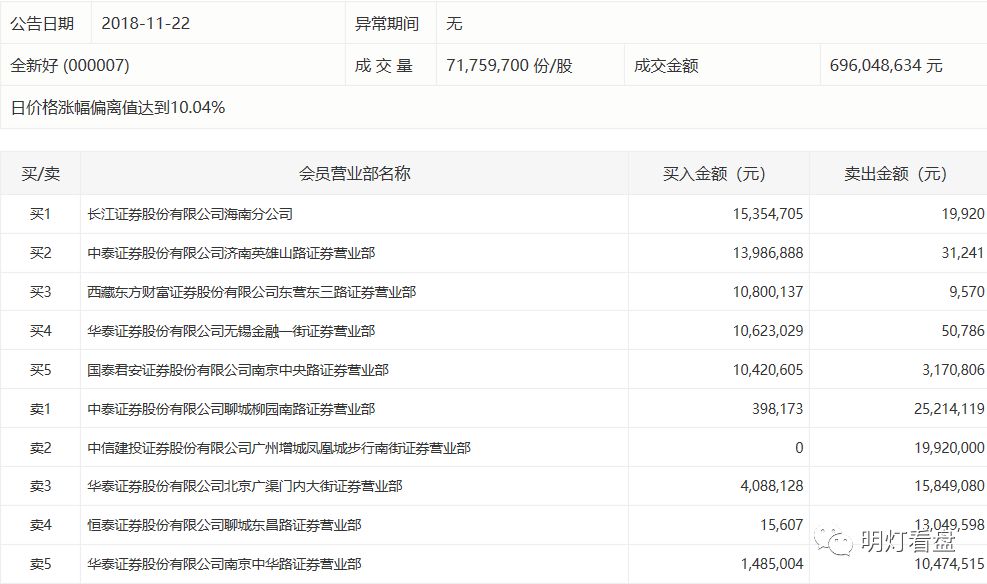Click buy amount 15,607

(x=782, y=525)
